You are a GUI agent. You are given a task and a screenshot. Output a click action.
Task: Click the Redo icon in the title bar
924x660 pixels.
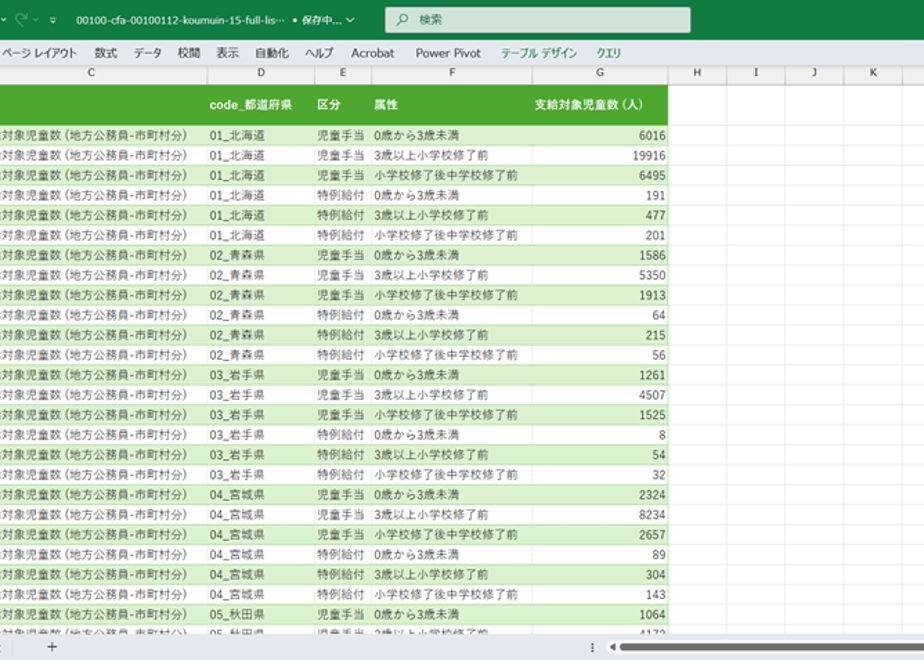tap(21, 20)
